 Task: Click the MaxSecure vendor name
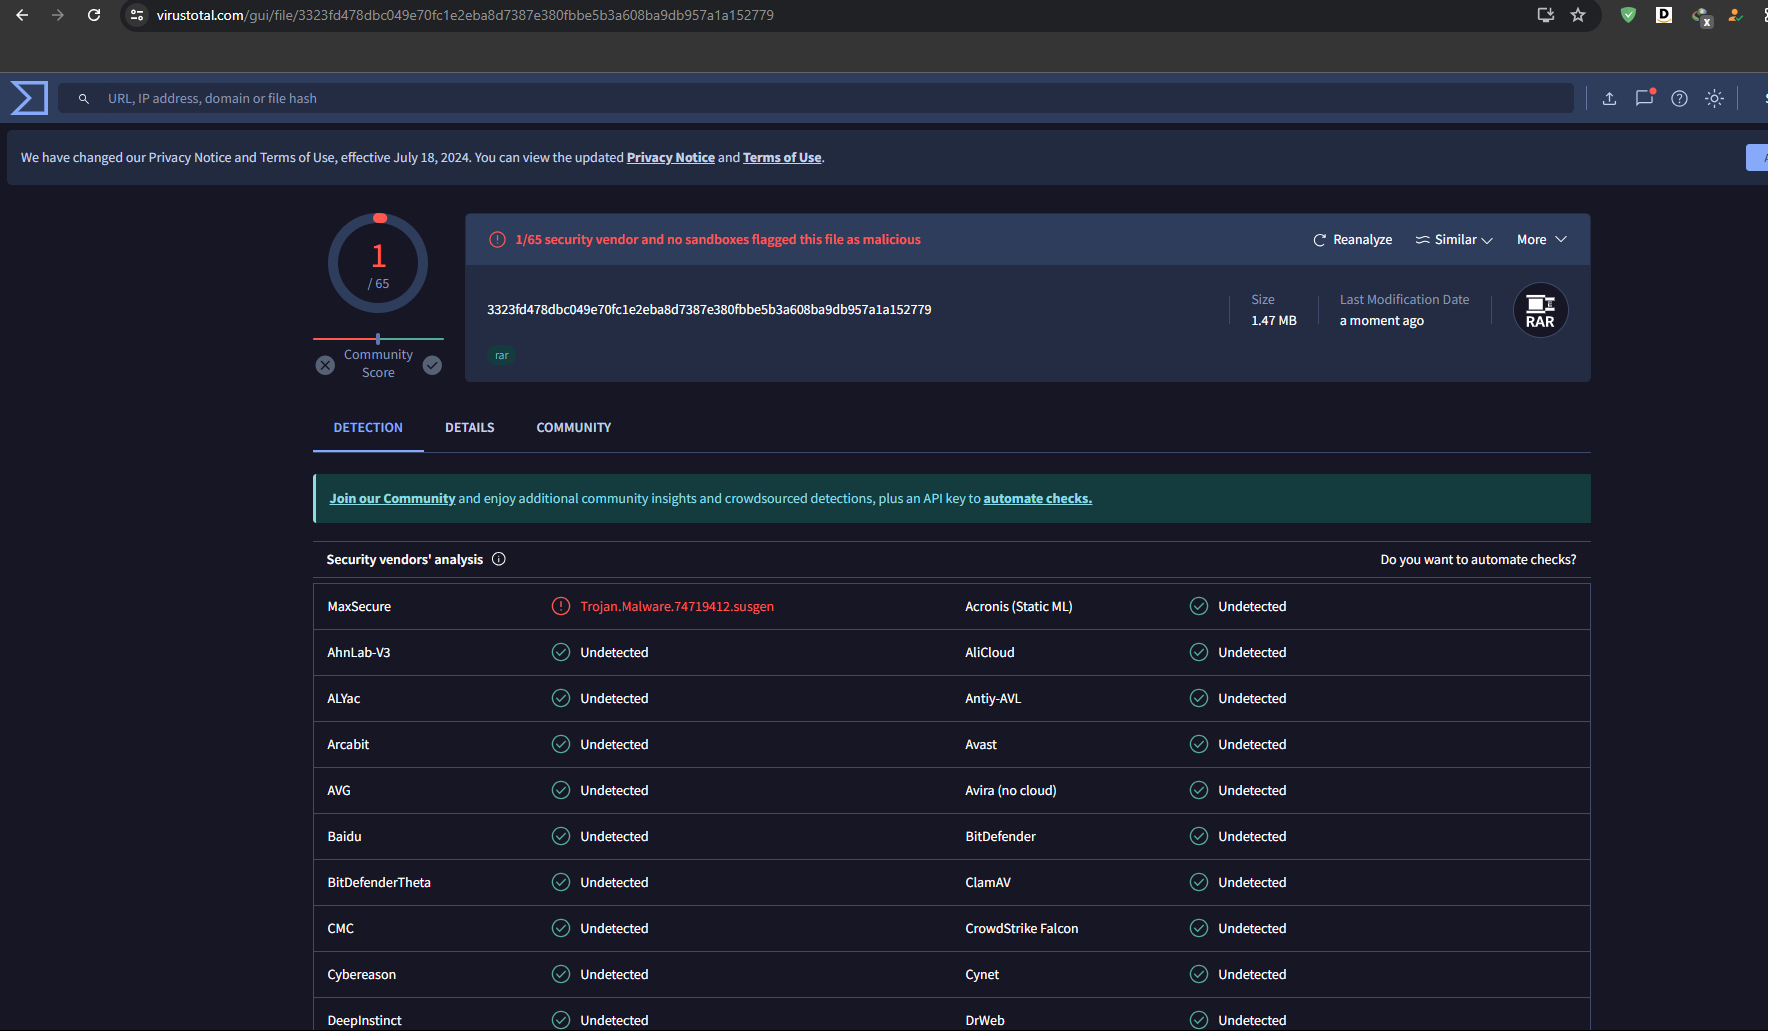[x=359, y=606]
